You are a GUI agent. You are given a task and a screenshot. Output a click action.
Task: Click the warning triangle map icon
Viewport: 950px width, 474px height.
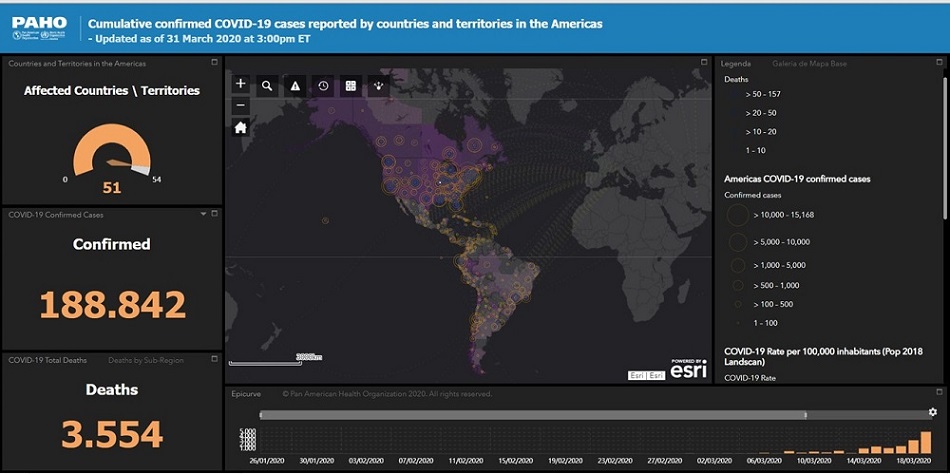tap(296, 86)
